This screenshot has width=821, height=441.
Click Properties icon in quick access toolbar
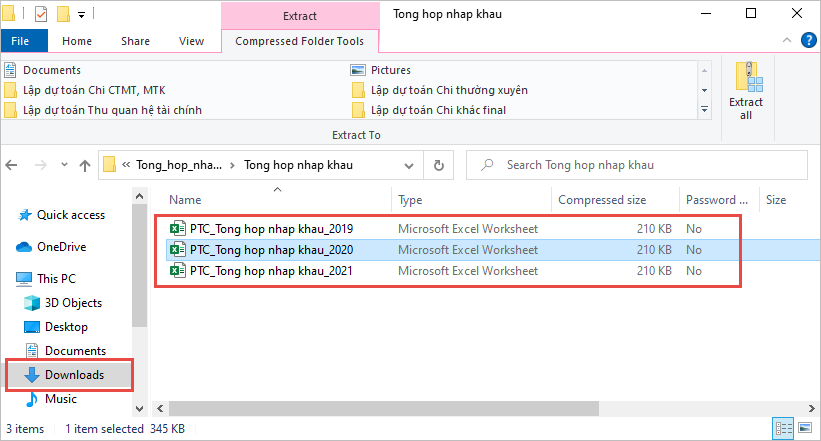coord(40,15)
